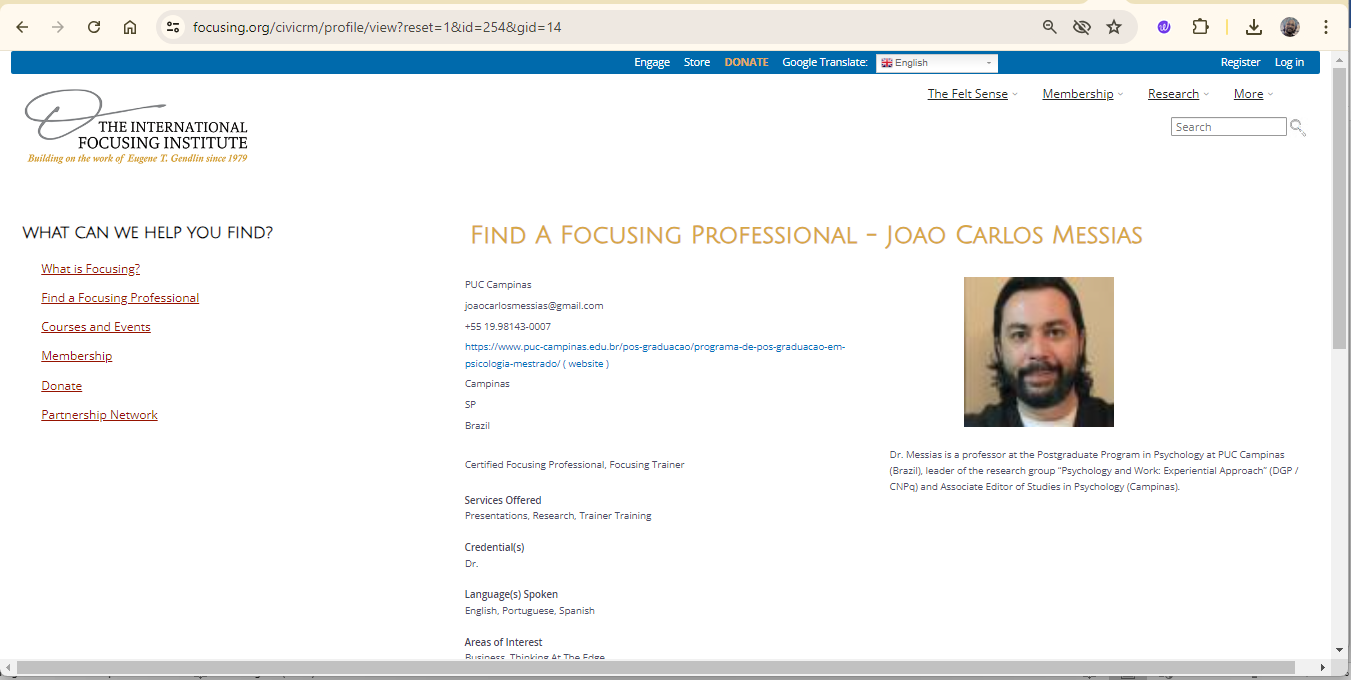Click the PUC Campinas text
The image size is (1351, 680).
point(498,285)
